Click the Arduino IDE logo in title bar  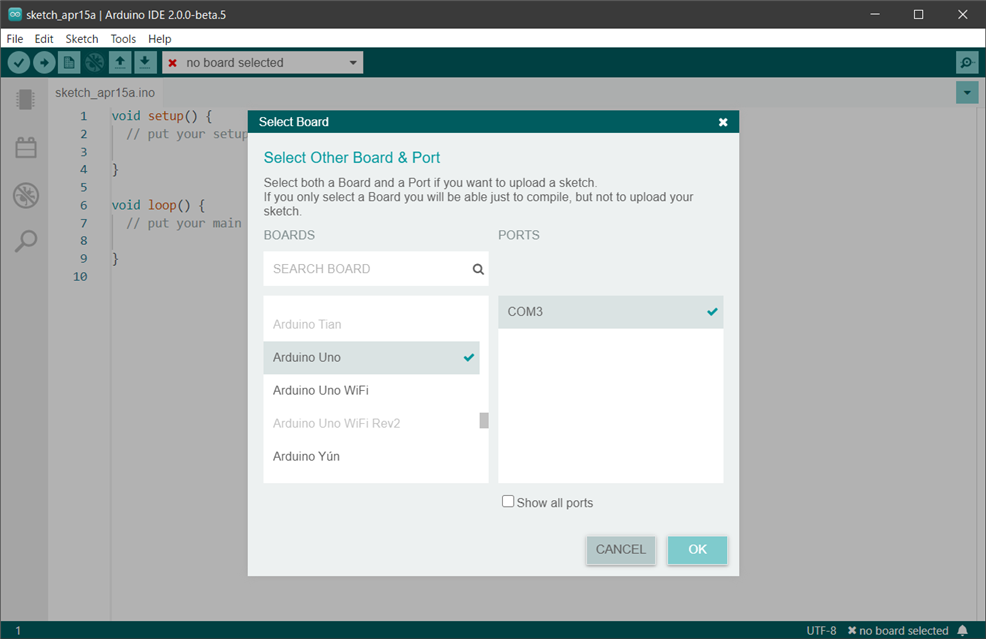(14, 14)
